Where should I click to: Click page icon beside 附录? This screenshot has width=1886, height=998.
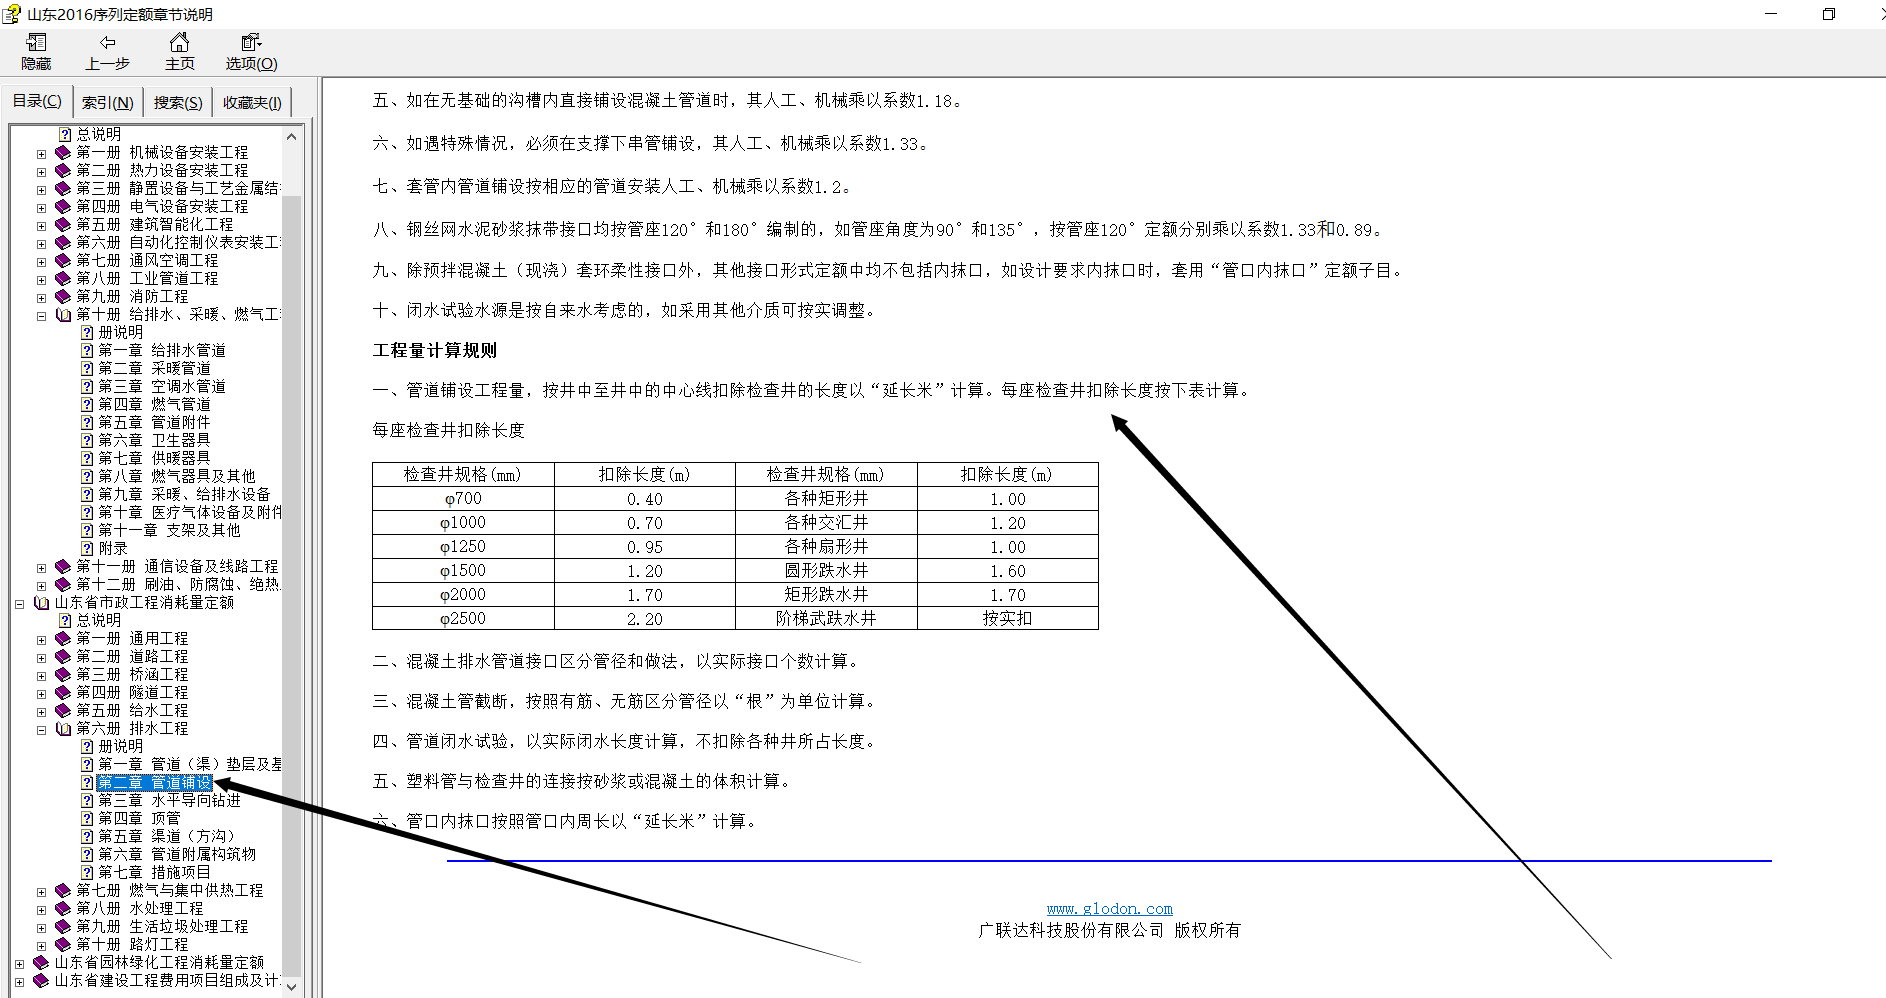(x=87, y=549)
